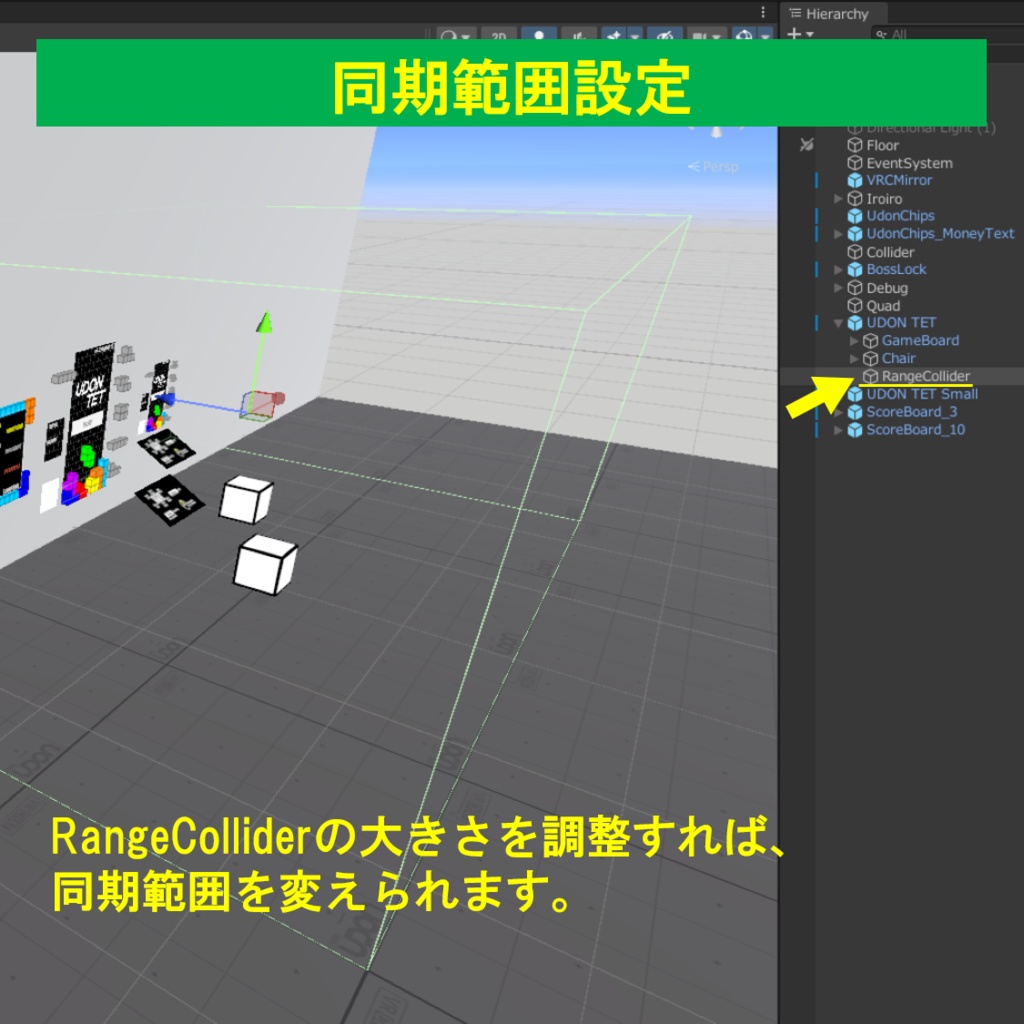Expand the GameBoard child object
1024x1024 pixels.
[x=854, y=340]
